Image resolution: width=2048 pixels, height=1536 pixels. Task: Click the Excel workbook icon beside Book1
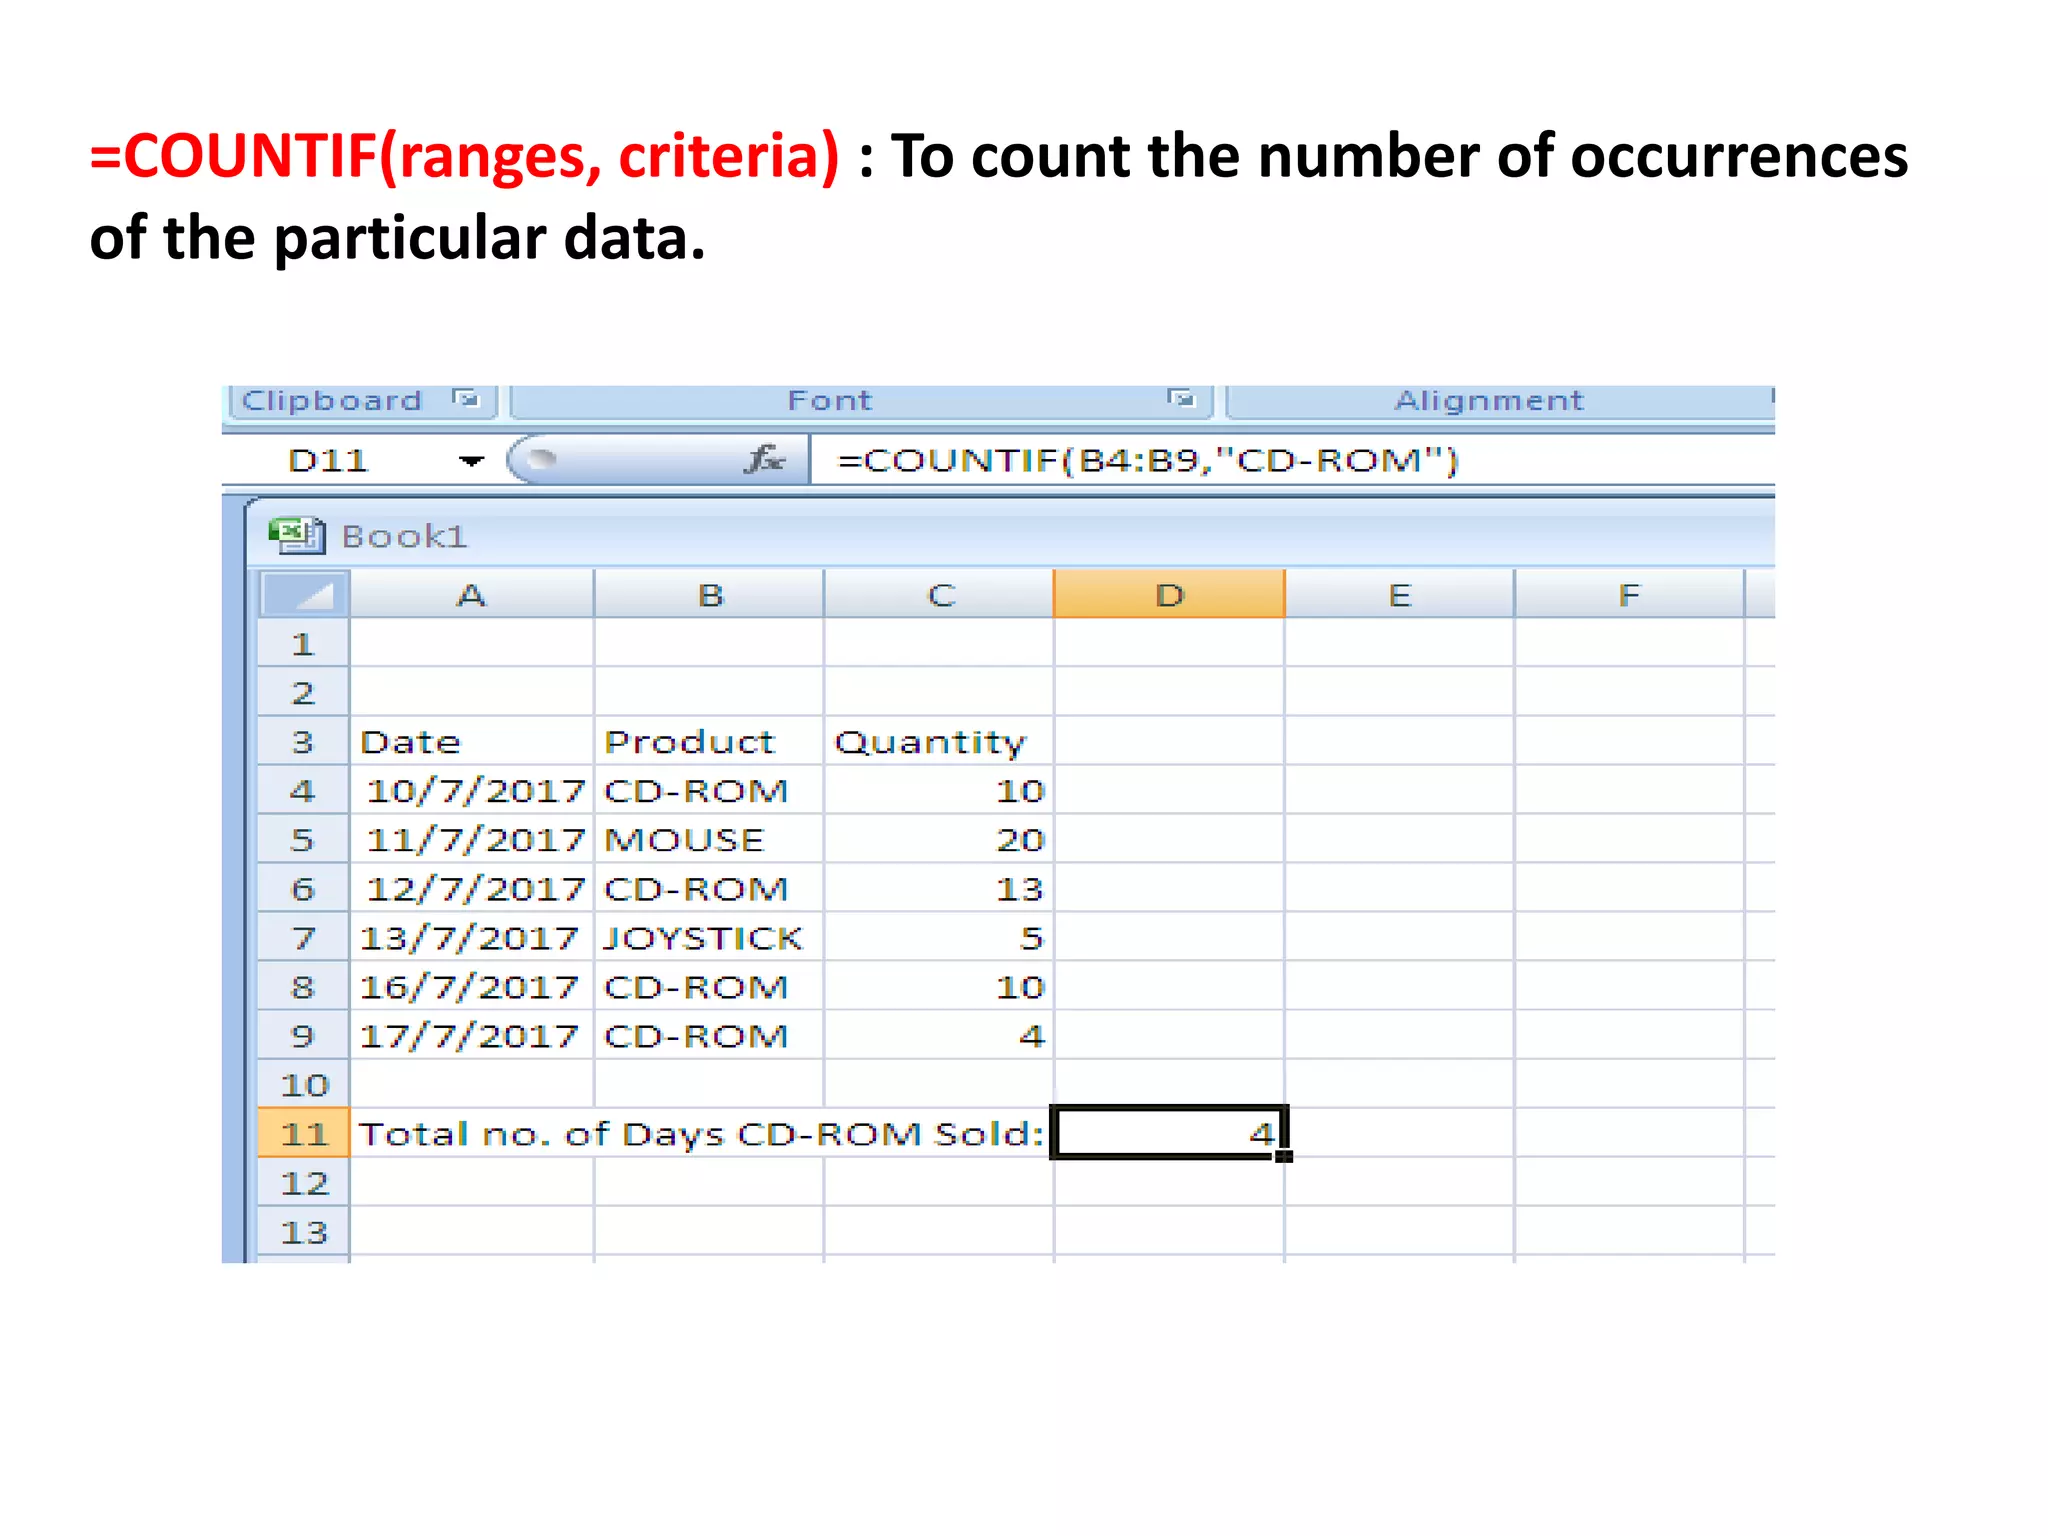click(x=297, y=536)
